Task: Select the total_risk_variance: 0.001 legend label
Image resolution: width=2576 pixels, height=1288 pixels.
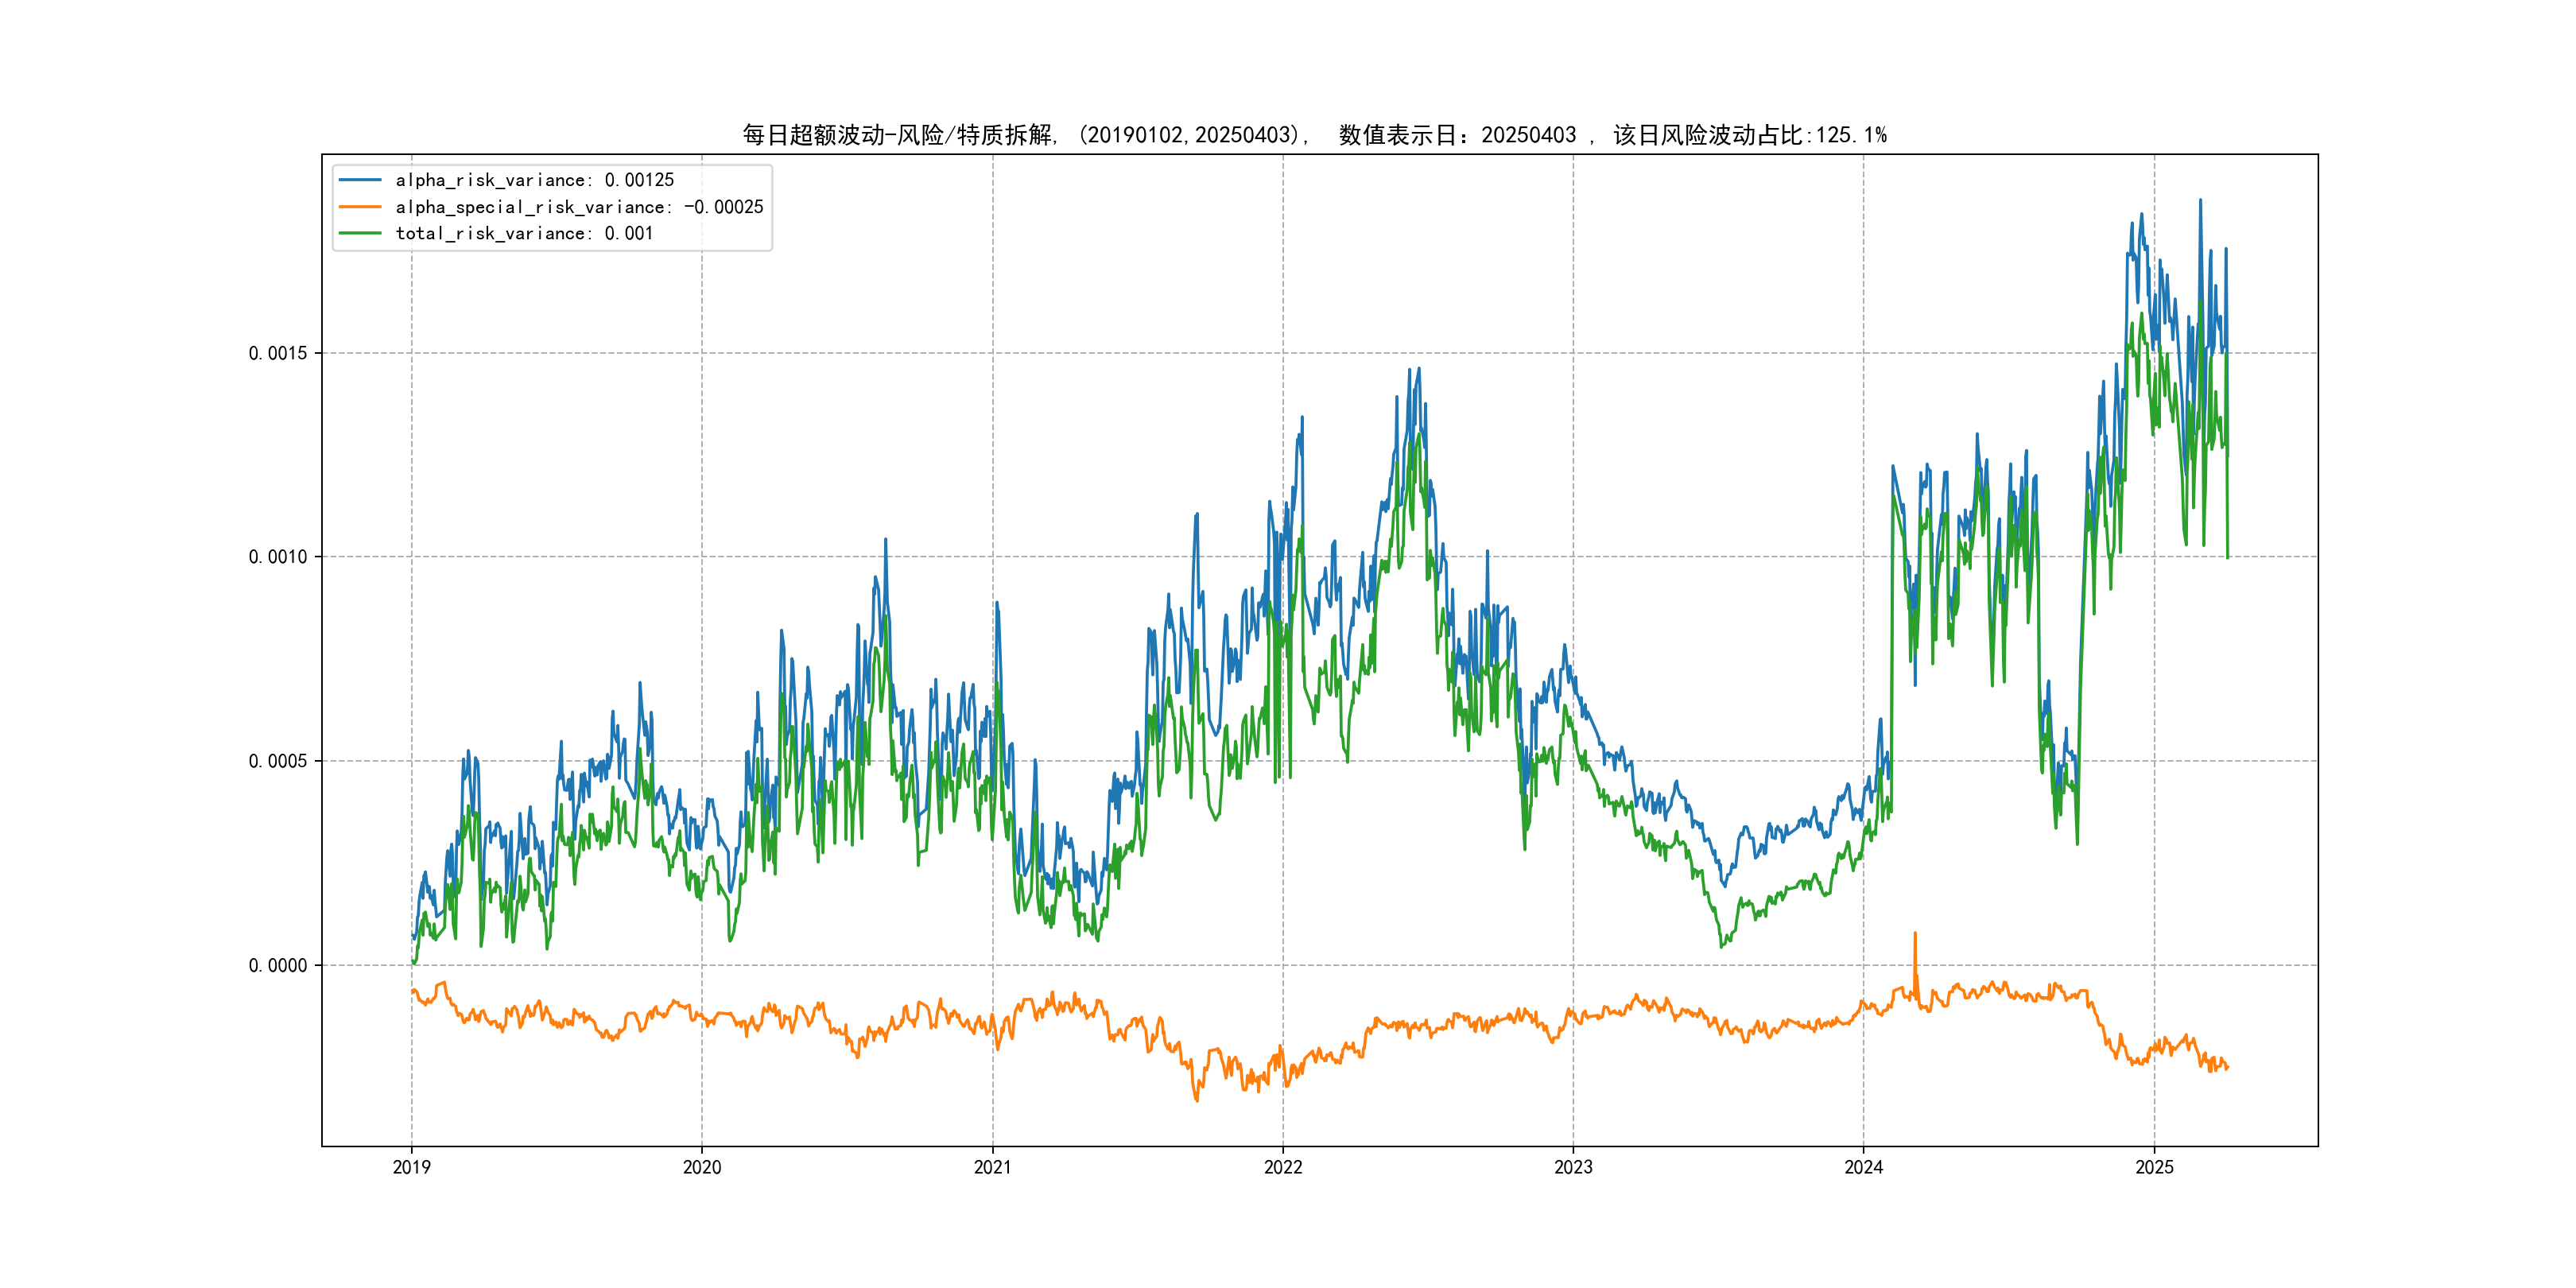Action: tap(524, 233)
